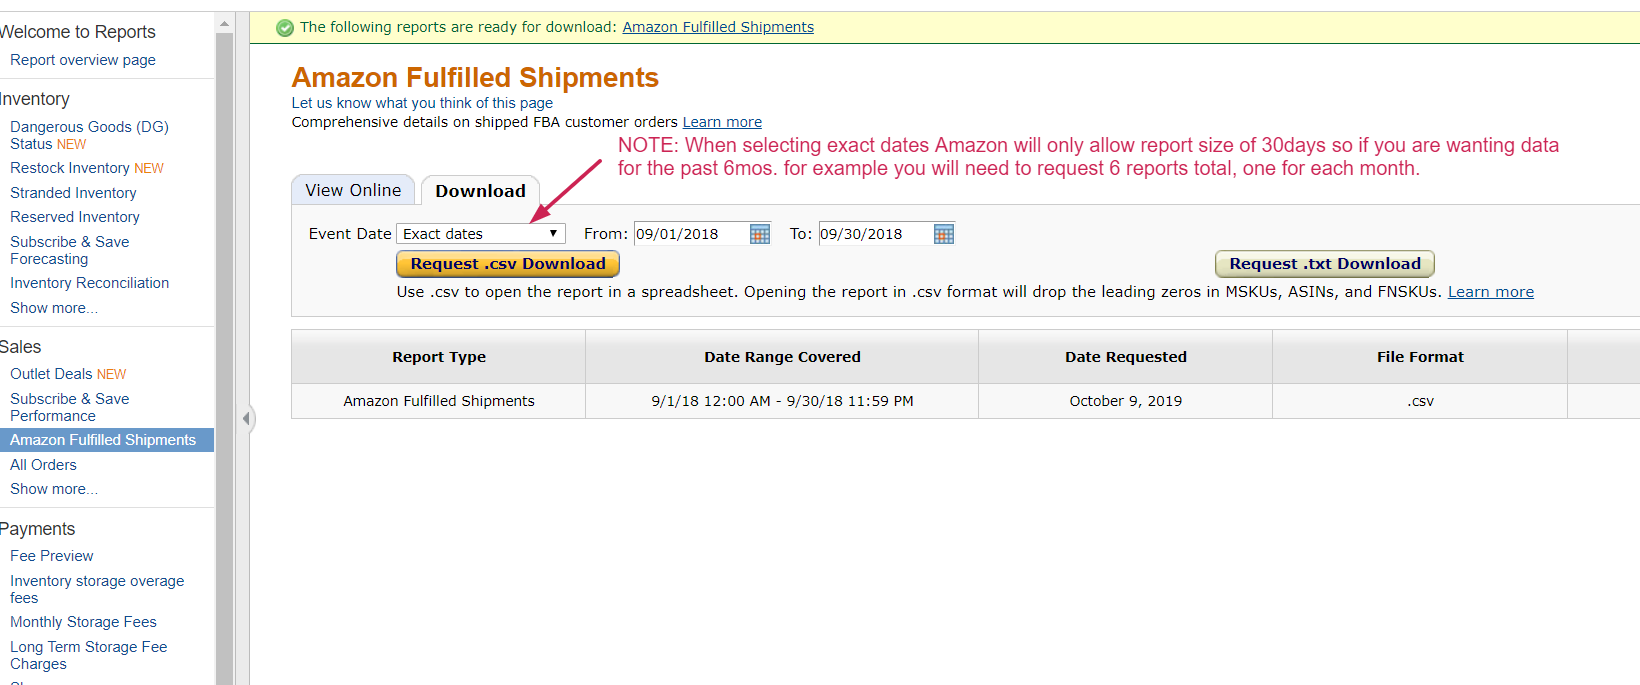Image resolution: width=1640 pixels, height=685 pixels.
Task: Click the green checkmark notification icon
Action: 285,28
